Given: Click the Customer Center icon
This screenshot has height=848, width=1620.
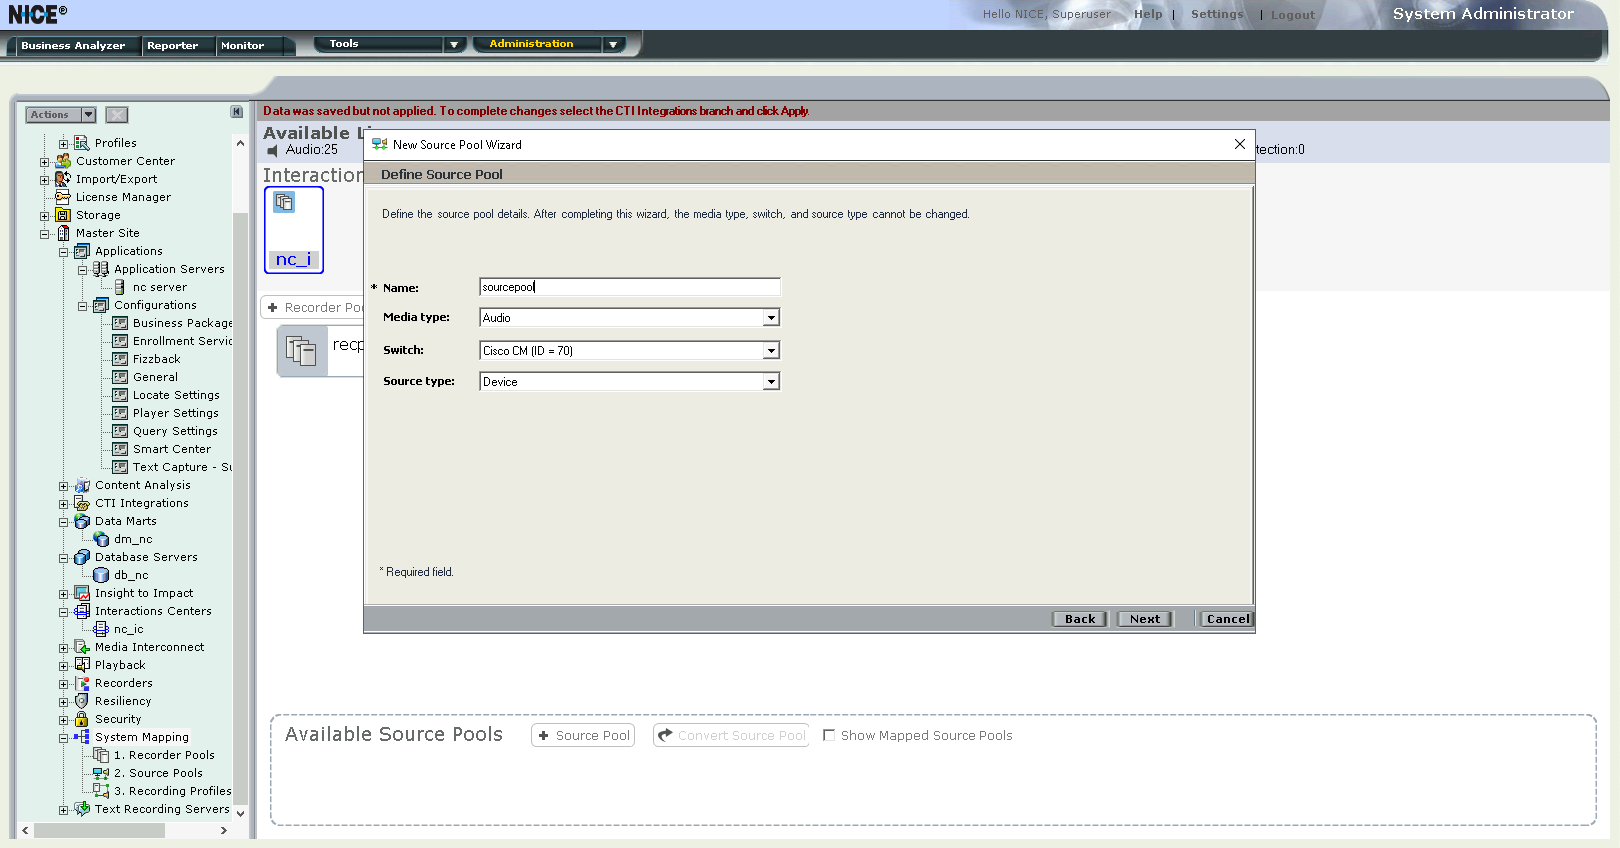Looking at the screenshot, I should coord(63,161).
